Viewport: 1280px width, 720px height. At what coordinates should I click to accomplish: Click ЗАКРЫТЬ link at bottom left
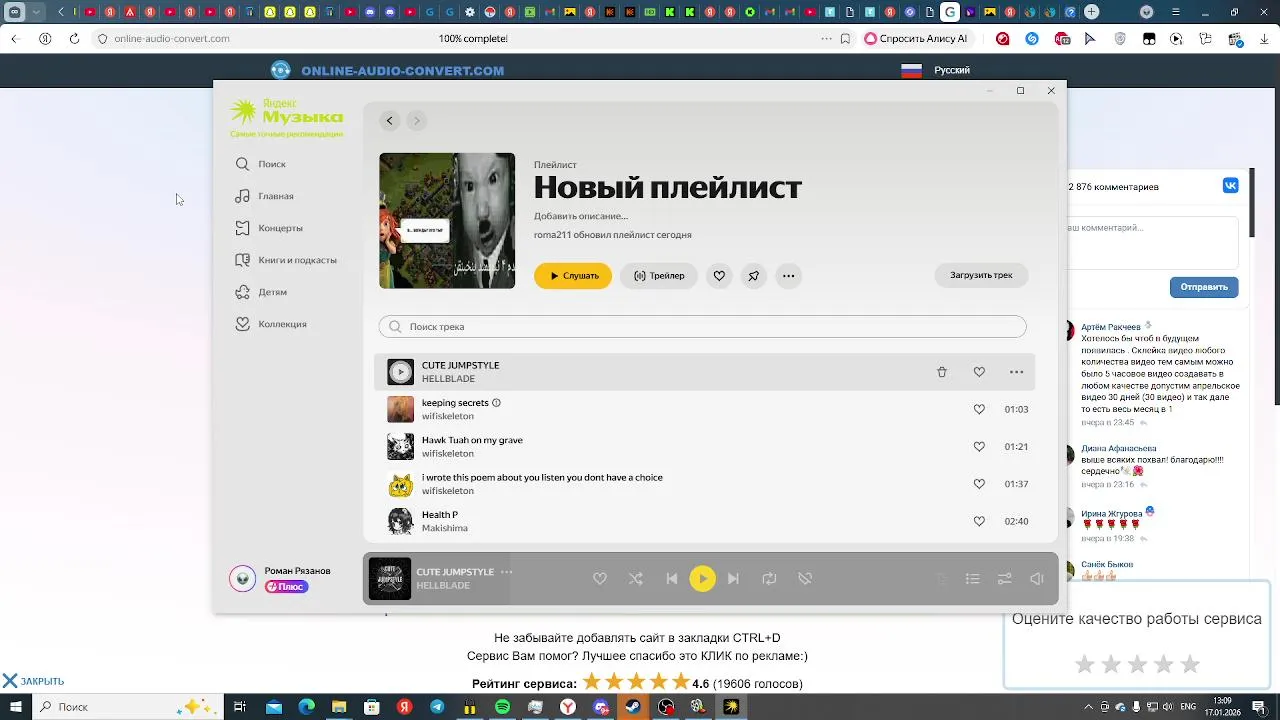click(33, 681)
